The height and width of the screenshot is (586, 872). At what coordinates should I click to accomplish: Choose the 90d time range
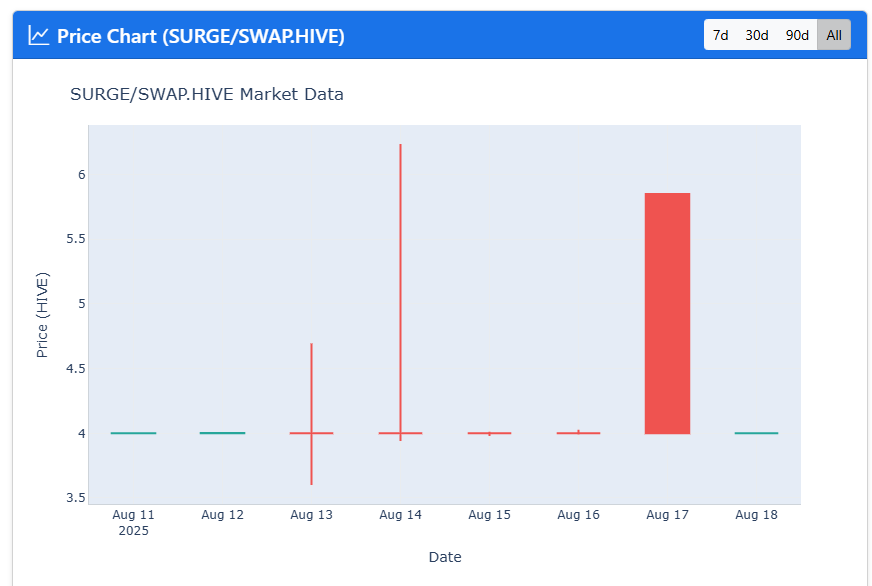(797, 35)
